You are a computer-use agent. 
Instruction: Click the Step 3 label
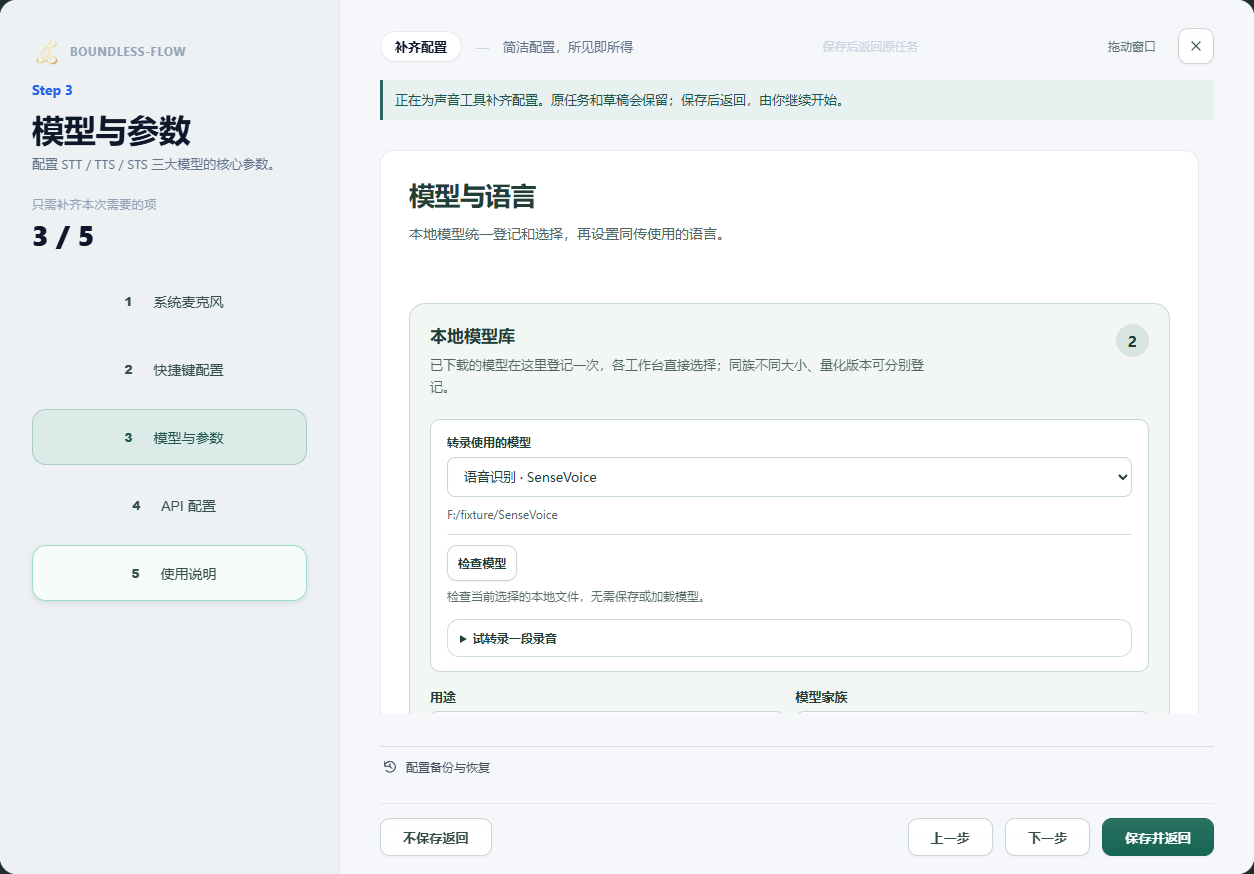pos(52,90)
